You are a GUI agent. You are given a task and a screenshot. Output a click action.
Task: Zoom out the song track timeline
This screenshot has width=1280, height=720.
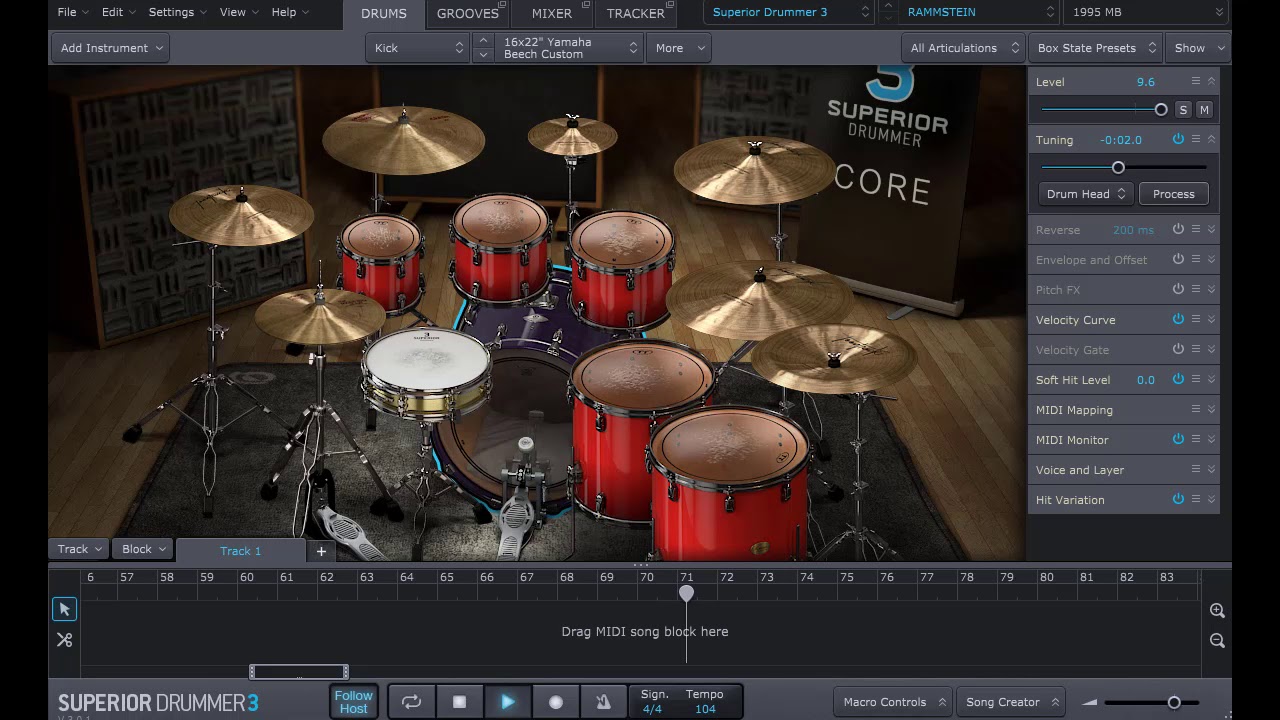point(1217,640)
